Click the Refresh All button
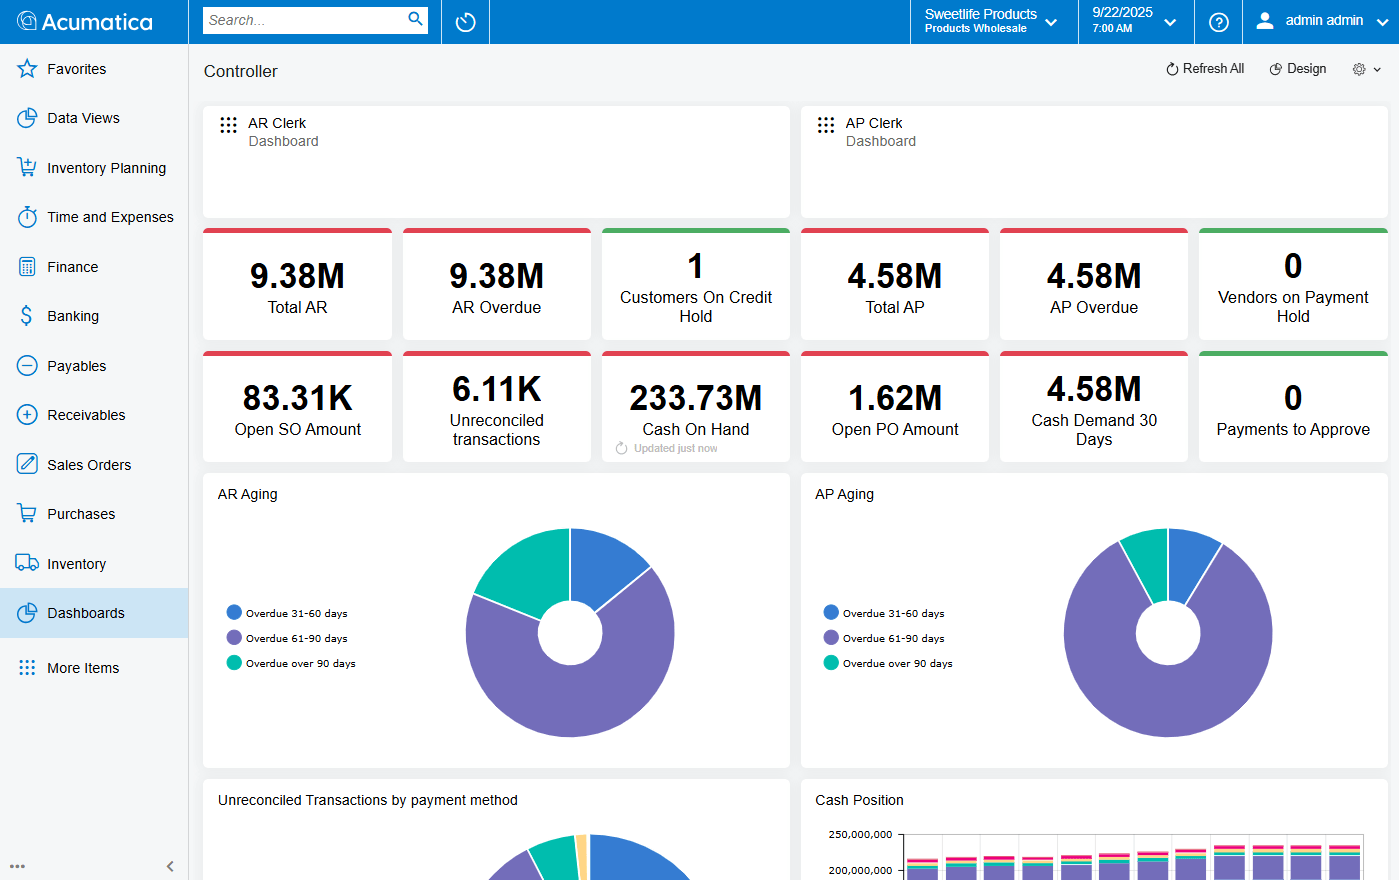The width and height of the screenshot is (1399, 880). pyautogui.click(x=1205, y=69)
